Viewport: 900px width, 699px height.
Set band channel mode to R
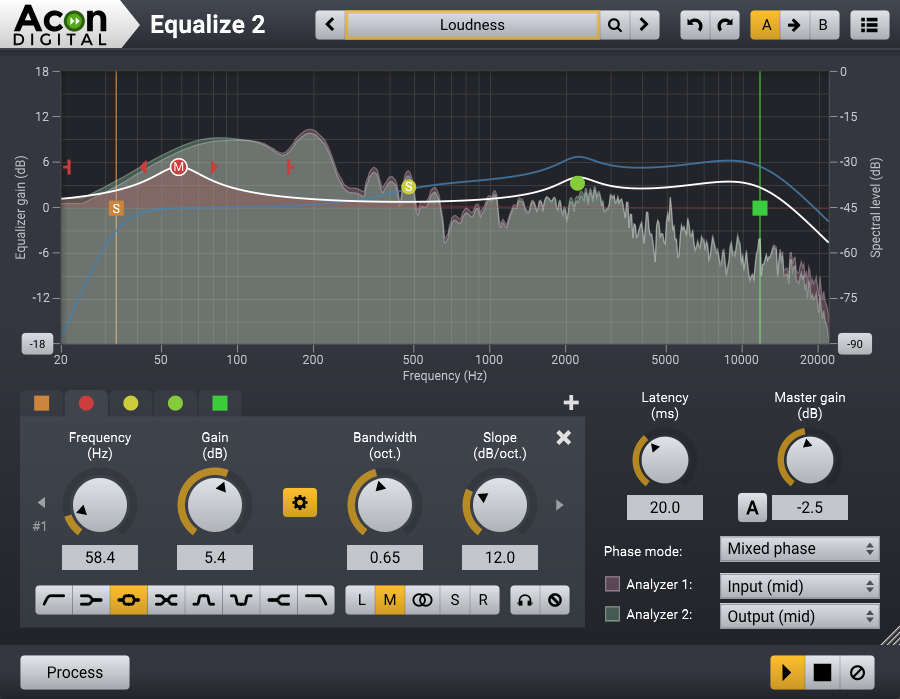pos(484,600)
